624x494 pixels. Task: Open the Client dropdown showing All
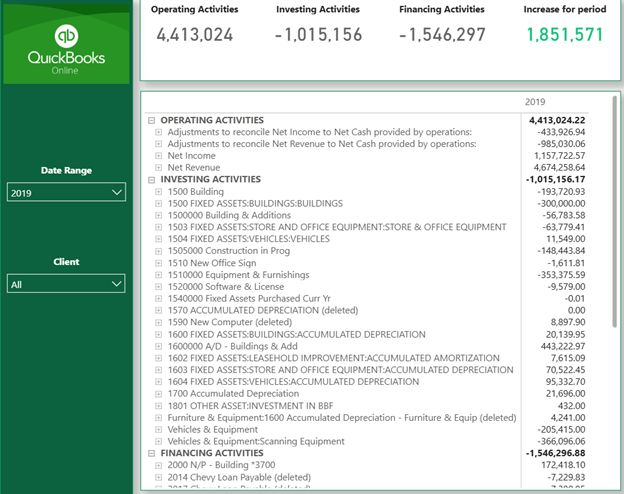pyautogui.click(x=66, y=284)
